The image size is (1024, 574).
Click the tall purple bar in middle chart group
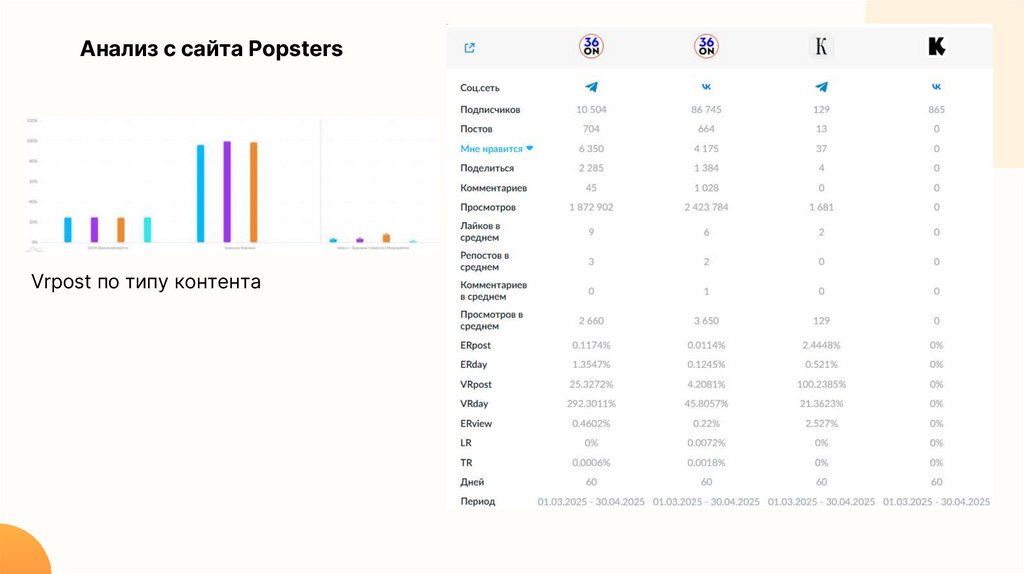point(227,191)
